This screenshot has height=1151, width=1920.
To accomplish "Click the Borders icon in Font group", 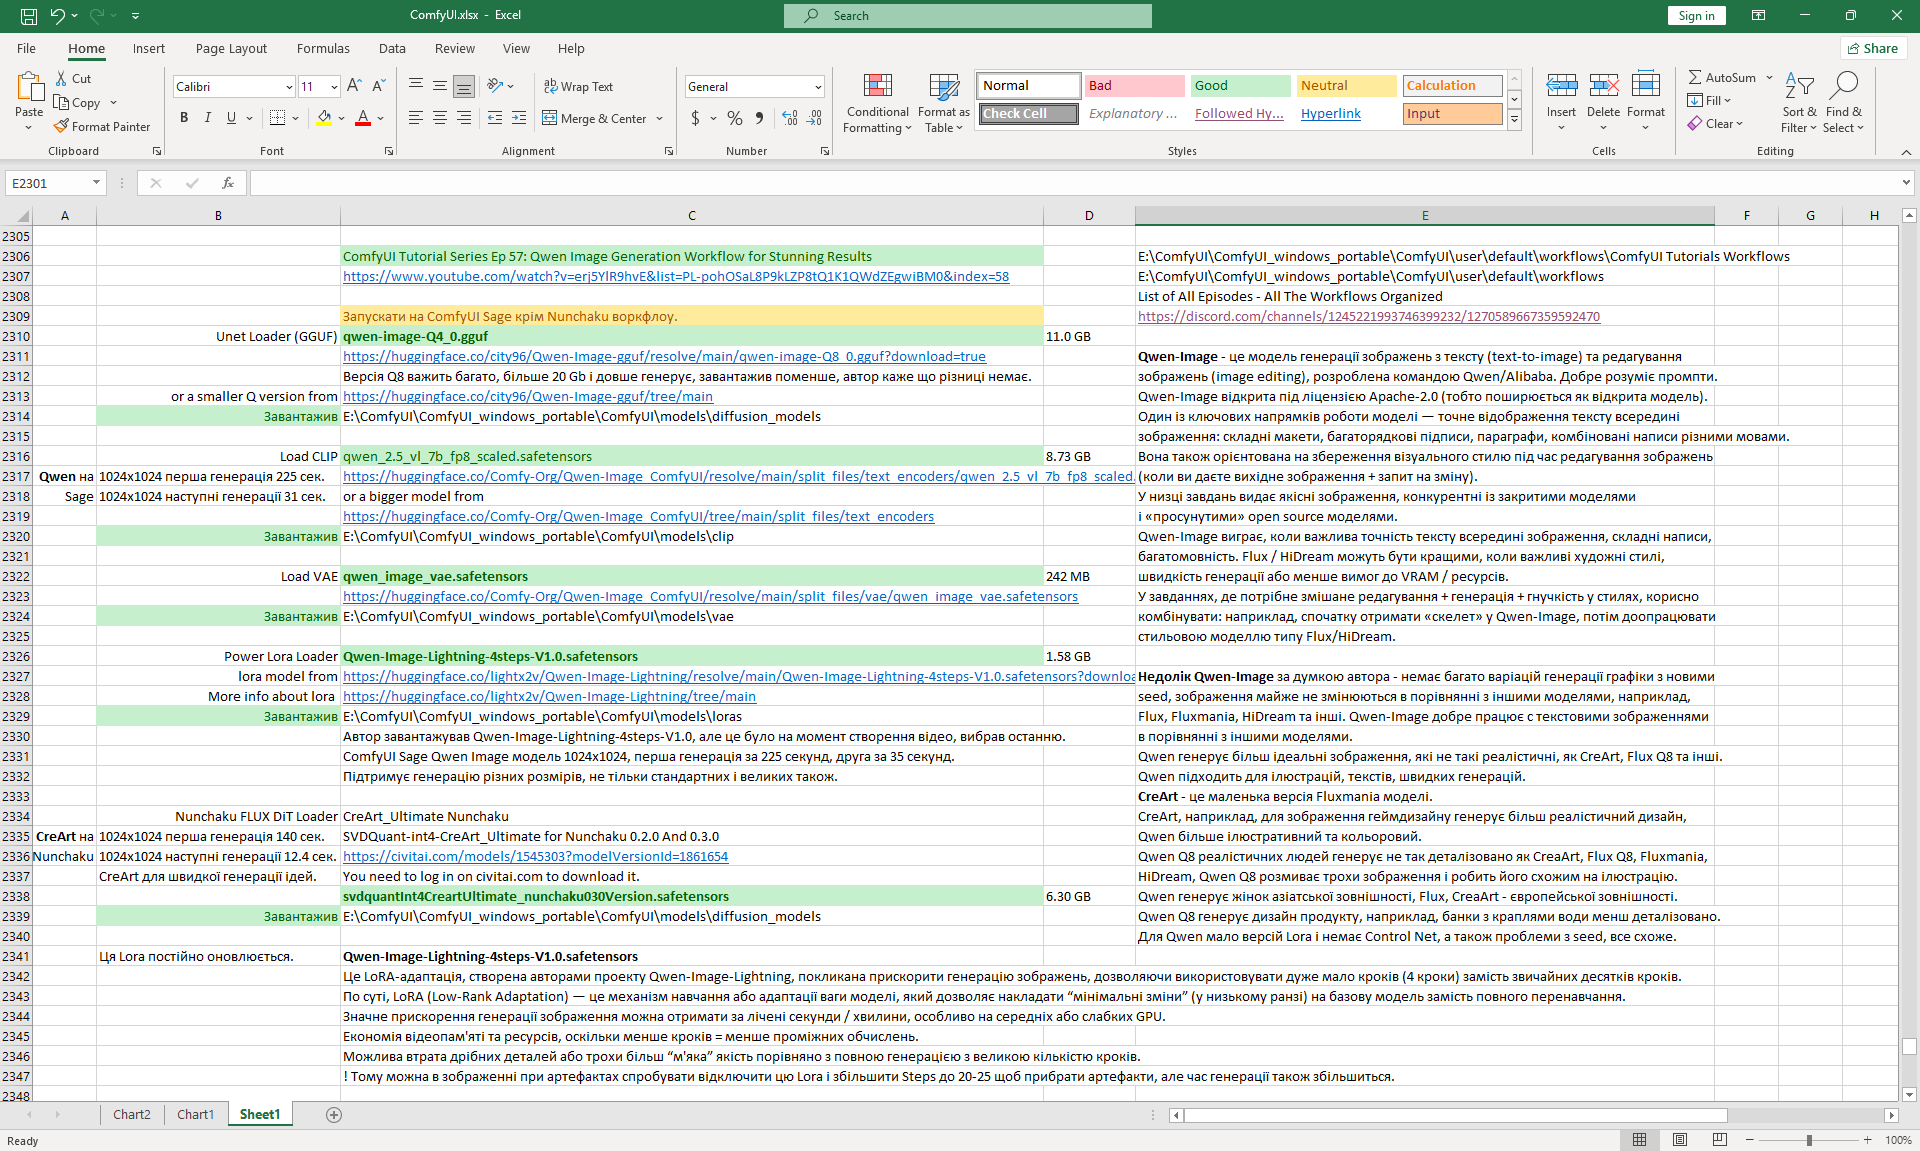I will click(x=278, y=118).
